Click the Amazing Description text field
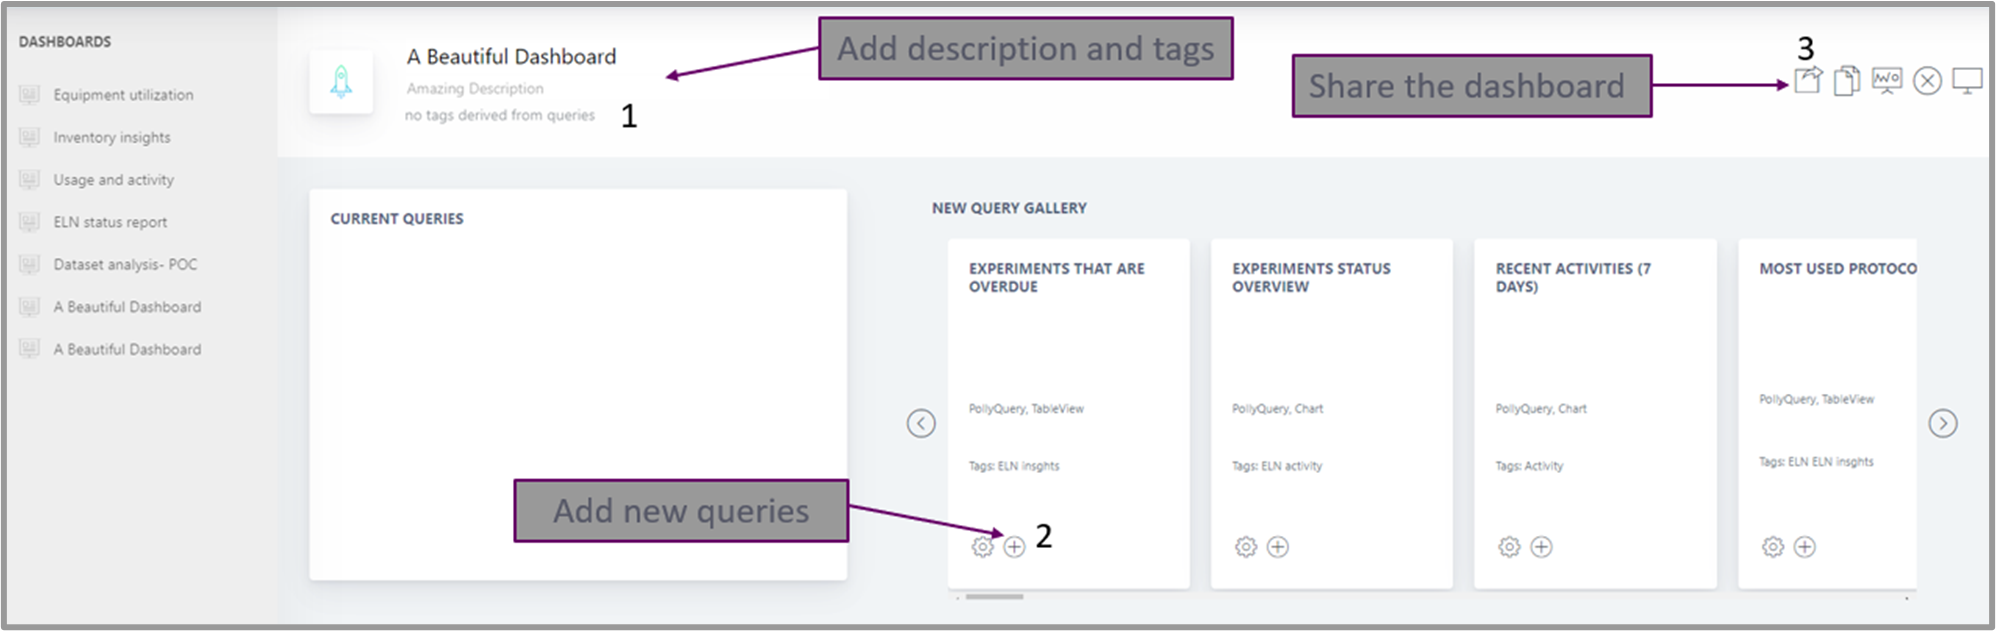The width and height of the screenshot is (1996, 631). pos(475,89)
